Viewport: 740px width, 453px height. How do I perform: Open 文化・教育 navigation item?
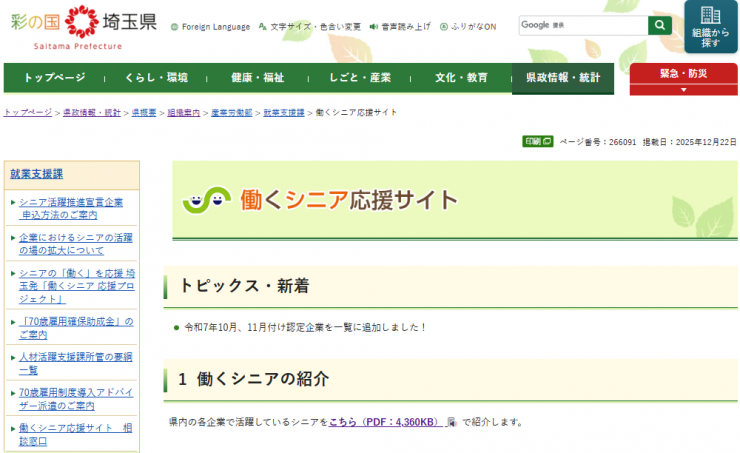(461, 78)
